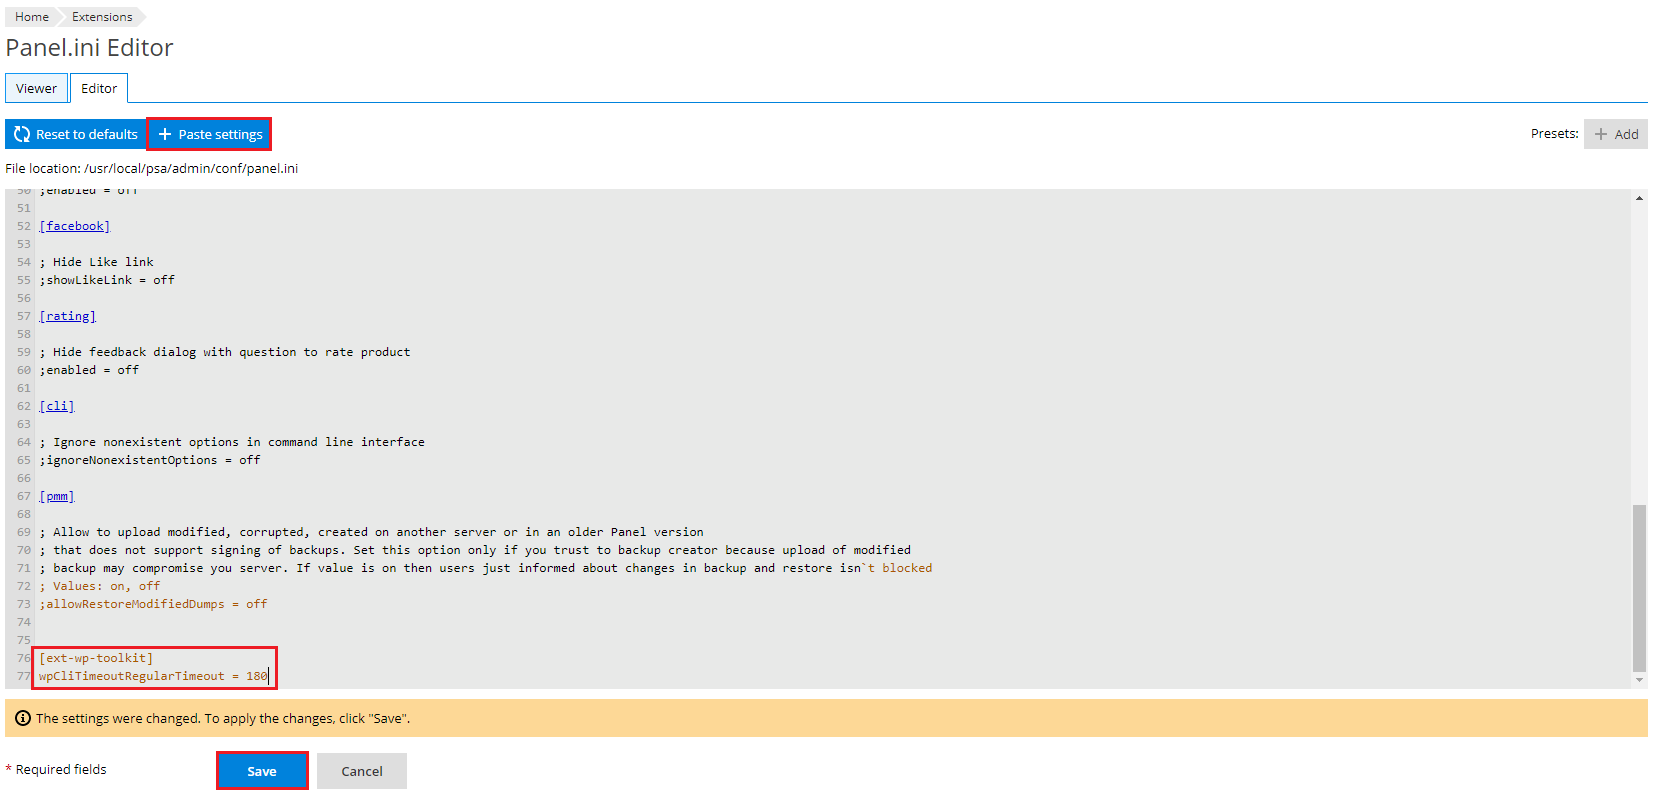This screenshot has width=1655, height=797.
Task: Click the editor's vertical scrollbar thumb
Action: 1639,588
